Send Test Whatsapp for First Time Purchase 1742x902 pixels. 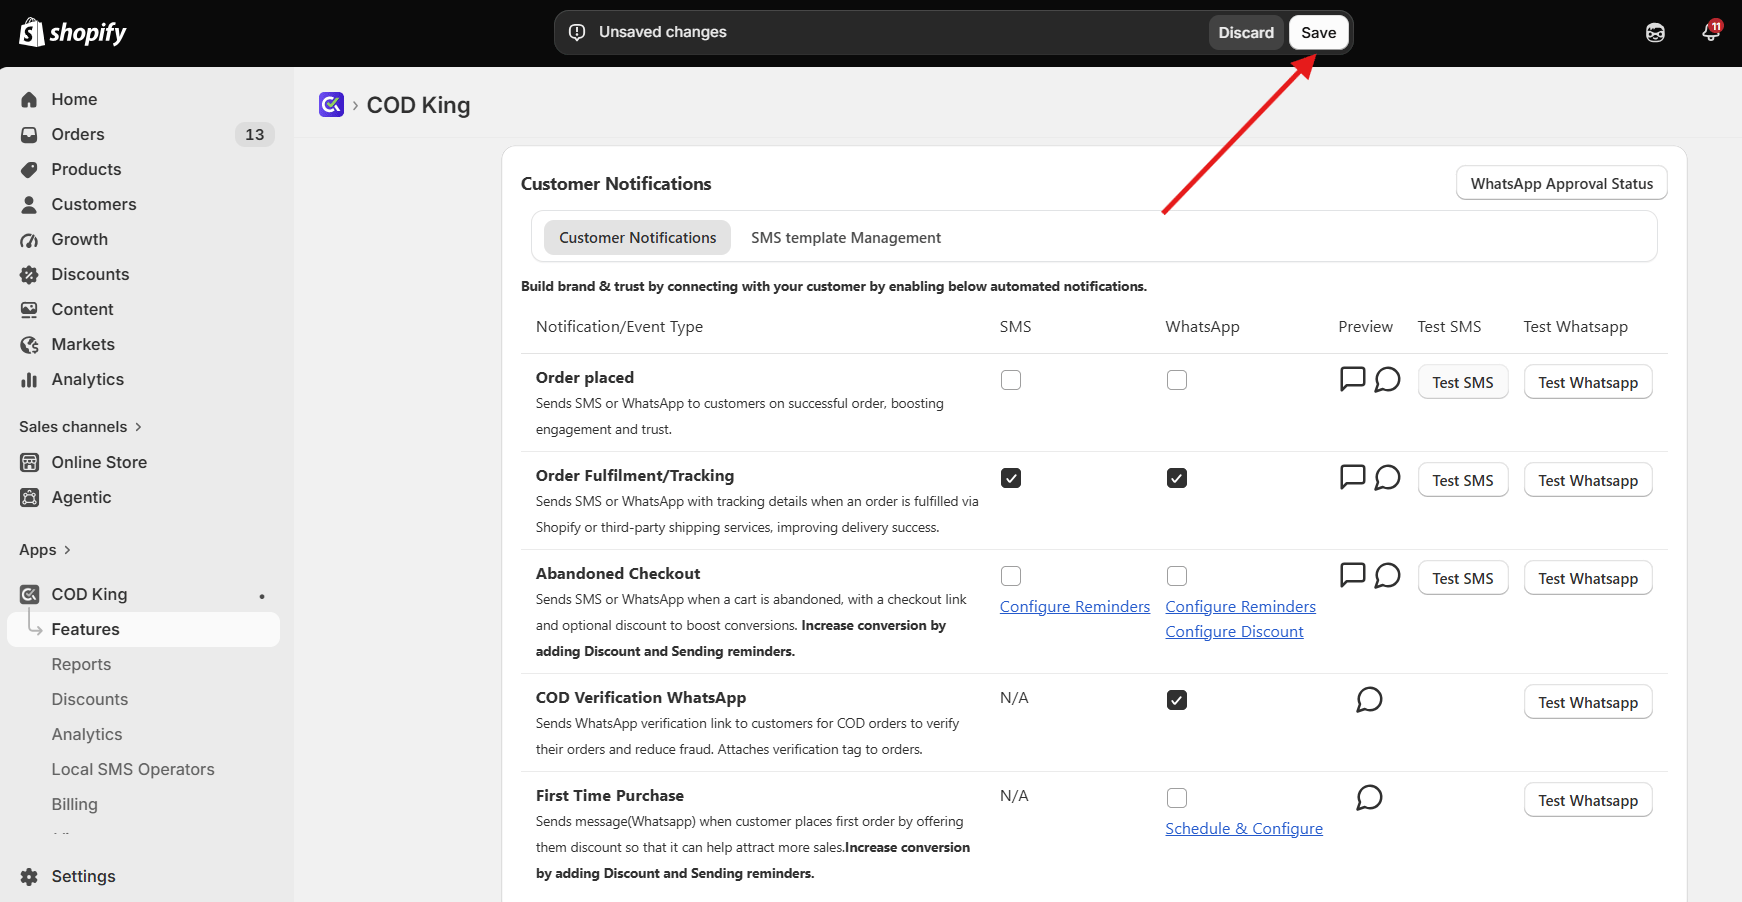[x=1588, y=800]
